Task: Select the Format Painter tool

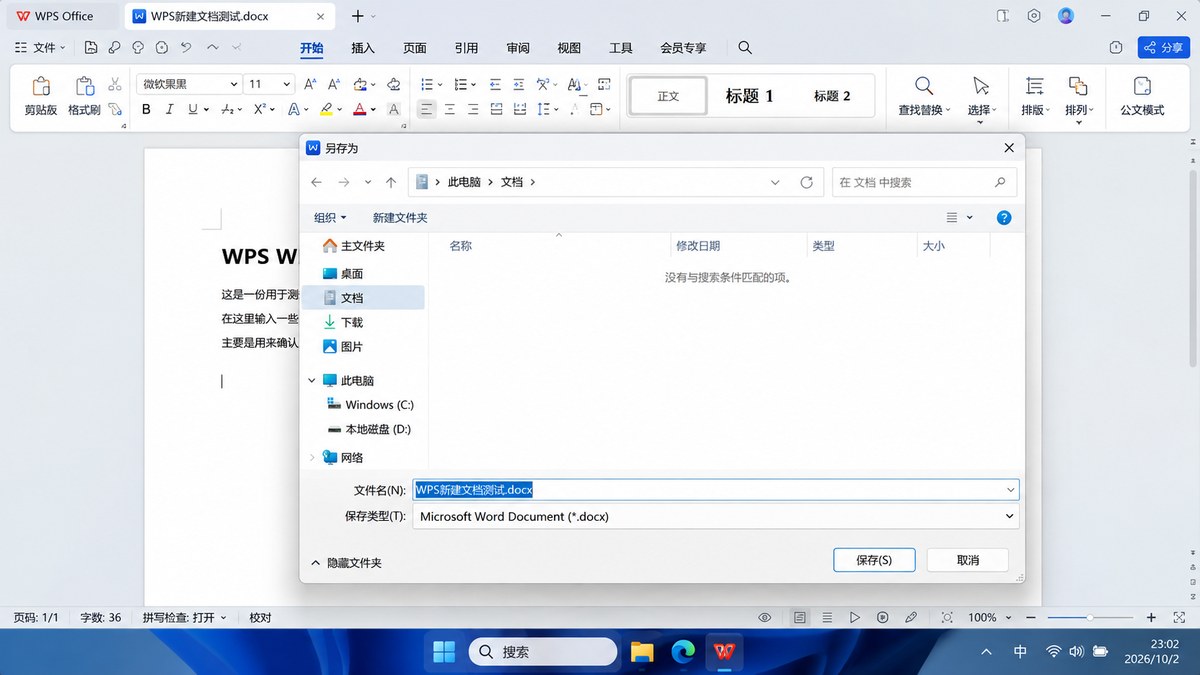Action: click(x=84, y=95)
